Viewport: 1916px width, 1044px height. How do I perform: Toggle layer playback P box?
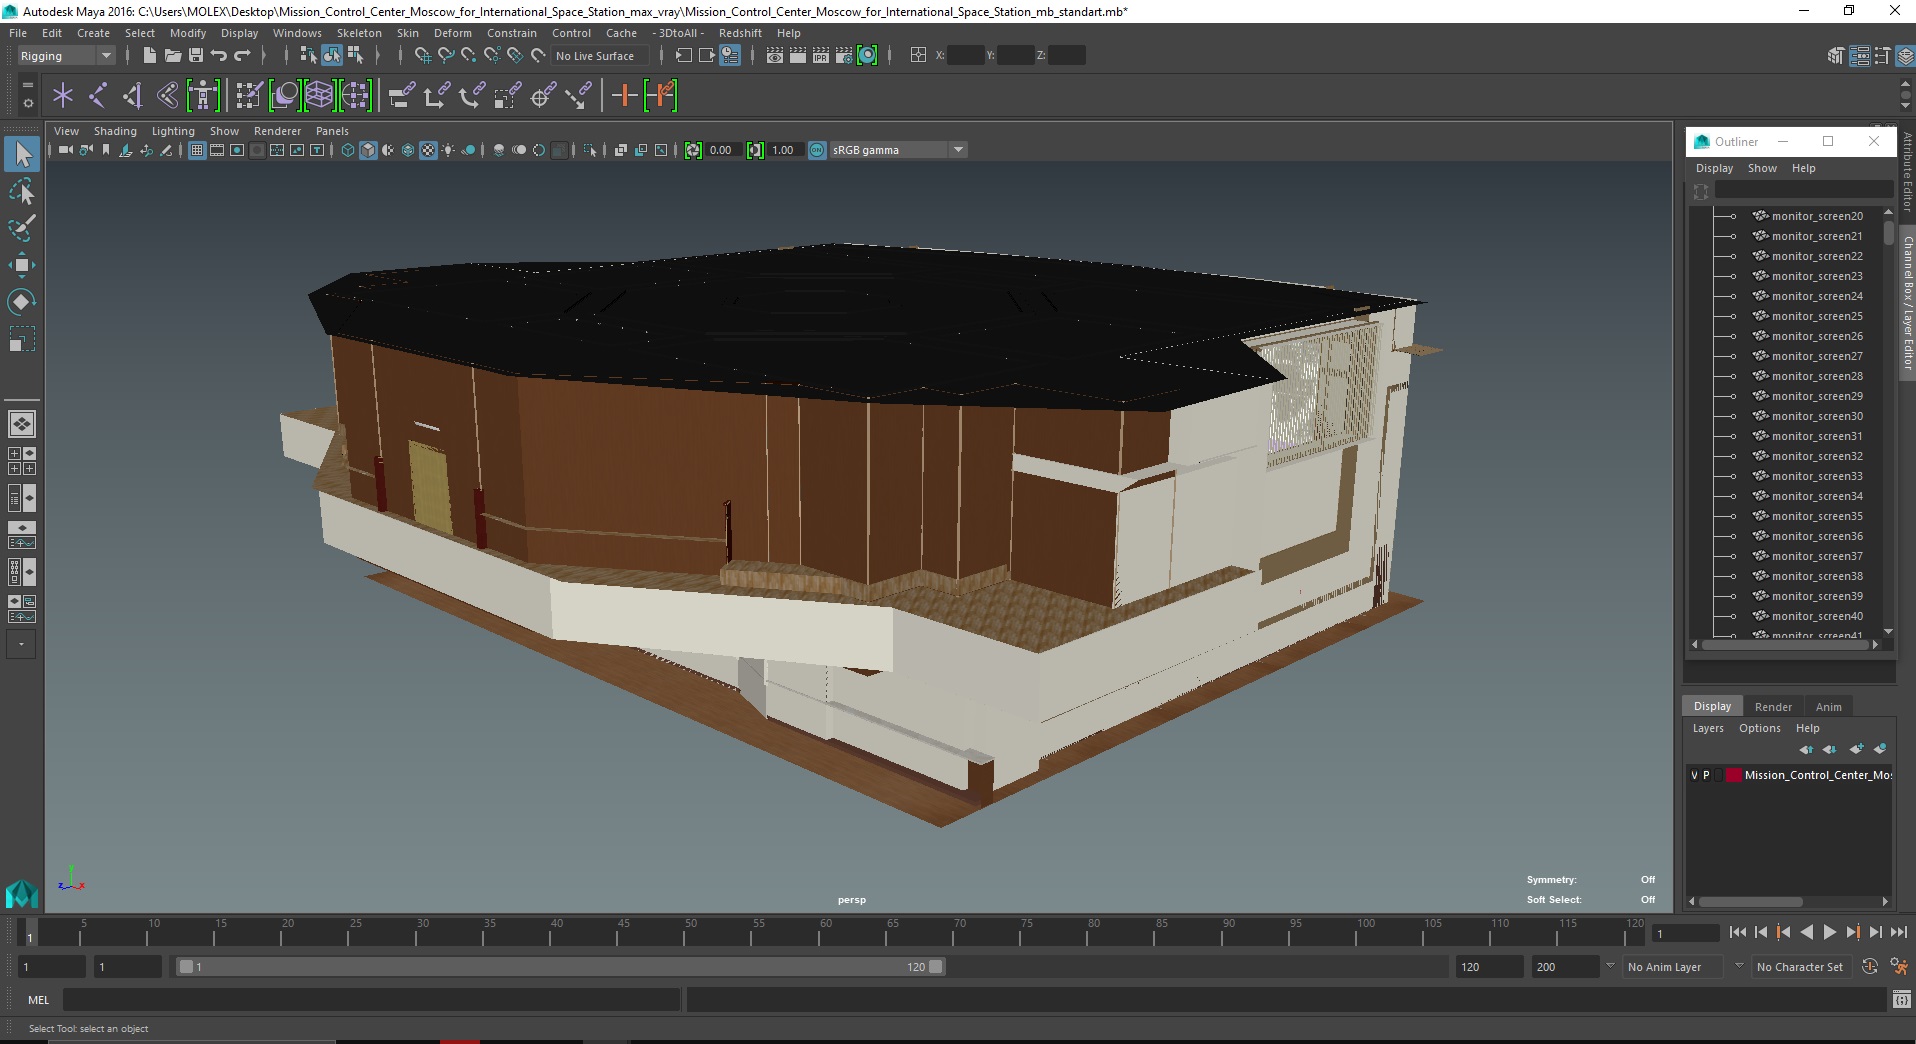[1706, 775]
